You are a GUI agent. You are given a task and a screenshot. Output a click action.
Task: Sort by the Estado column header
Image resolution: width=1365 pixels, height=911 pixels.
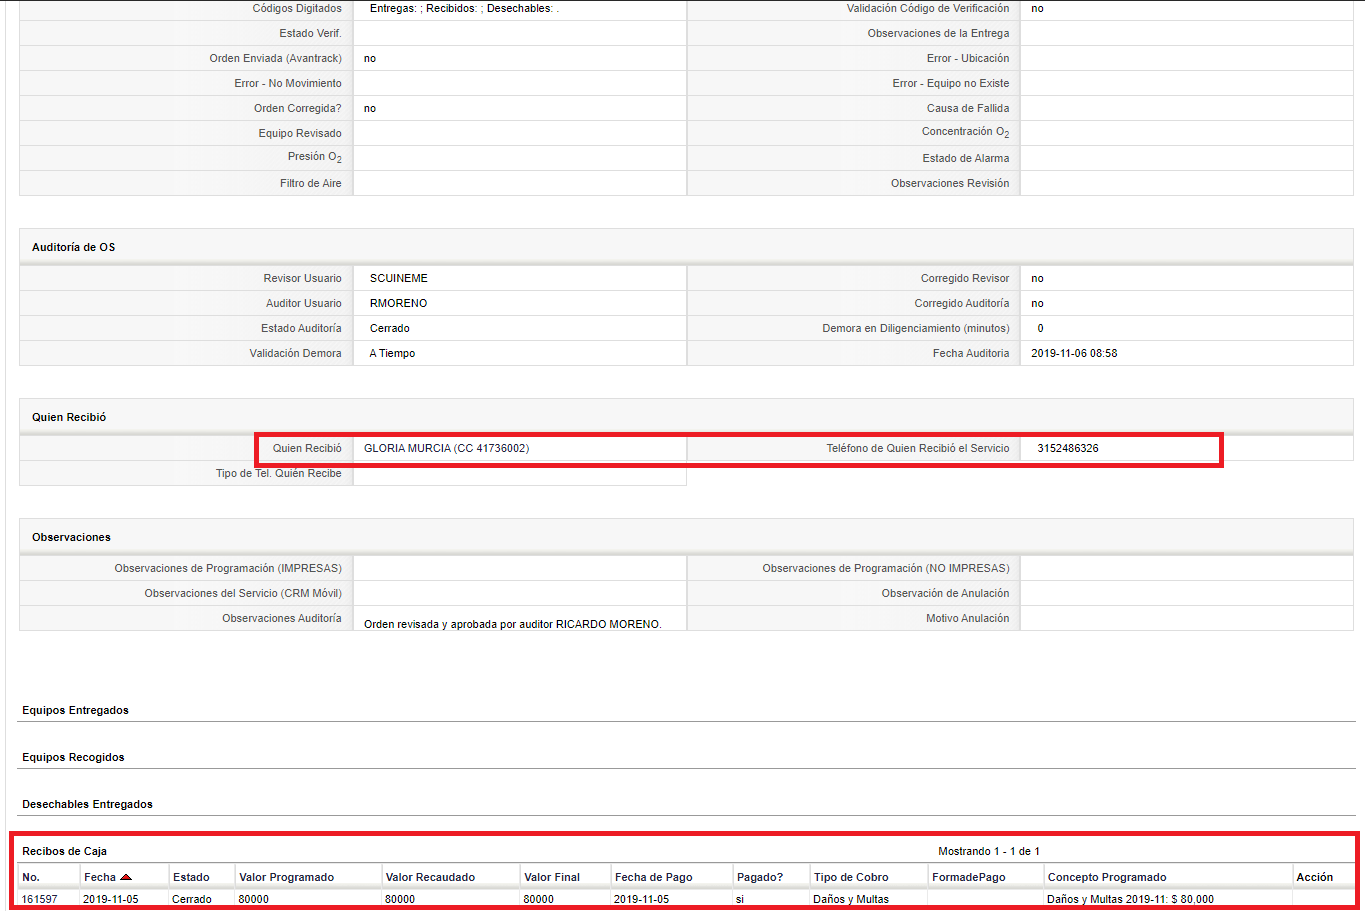pyautogui.click(x=191, y=877)
